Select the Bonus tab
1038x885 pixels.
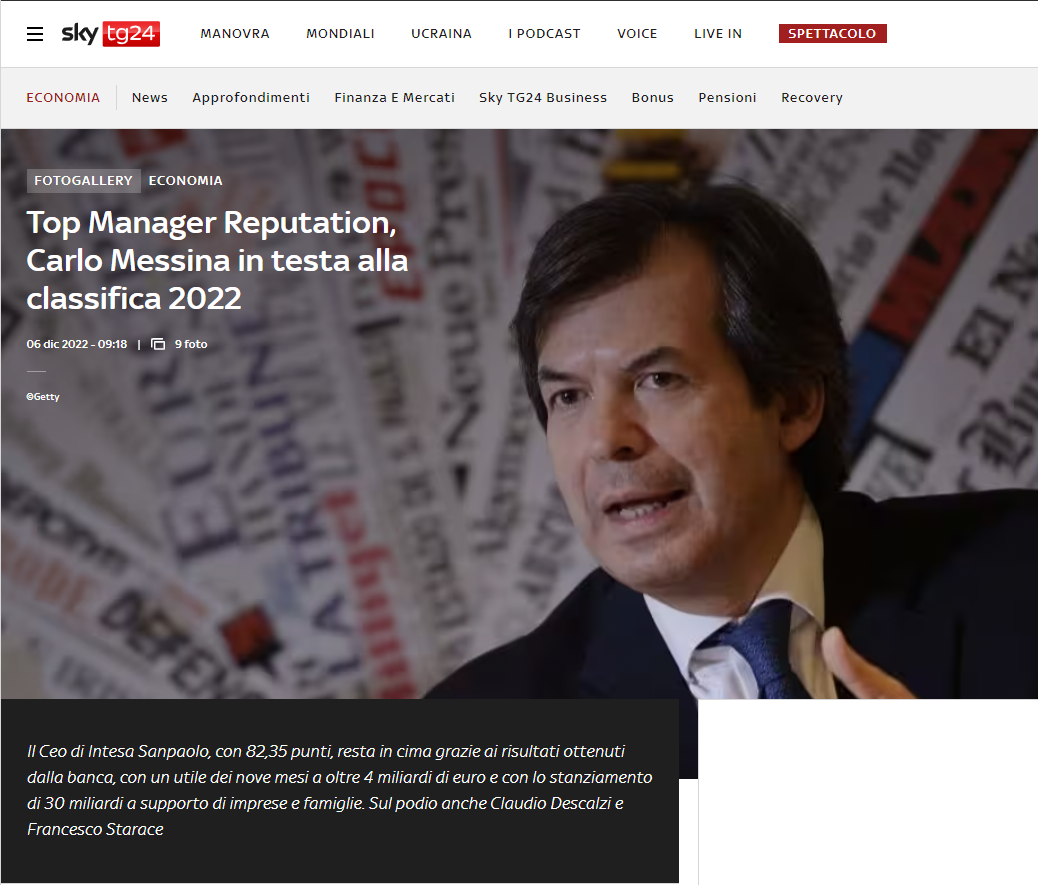[652, 98]
